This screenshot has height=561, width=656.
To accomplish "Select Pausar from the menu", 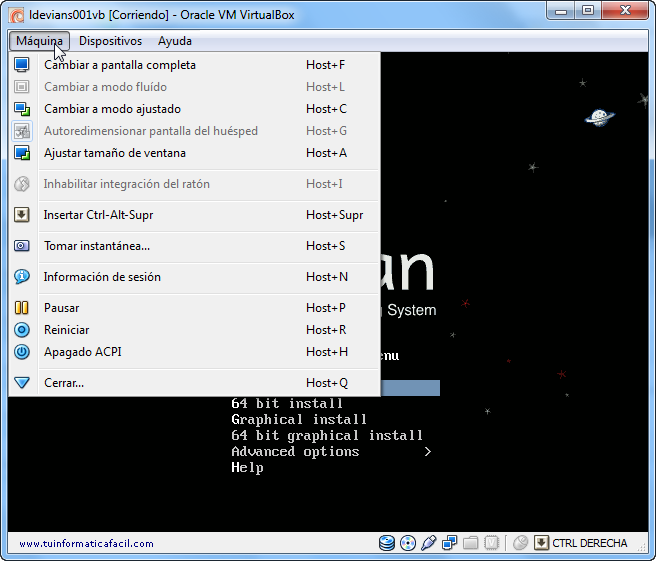I will [x=195, y=308].
